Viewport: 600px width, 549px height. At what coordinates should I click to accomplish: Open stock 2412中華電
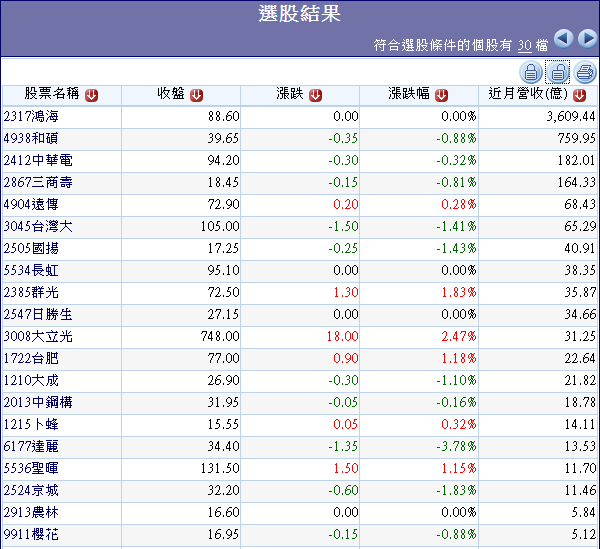point(38,160)
